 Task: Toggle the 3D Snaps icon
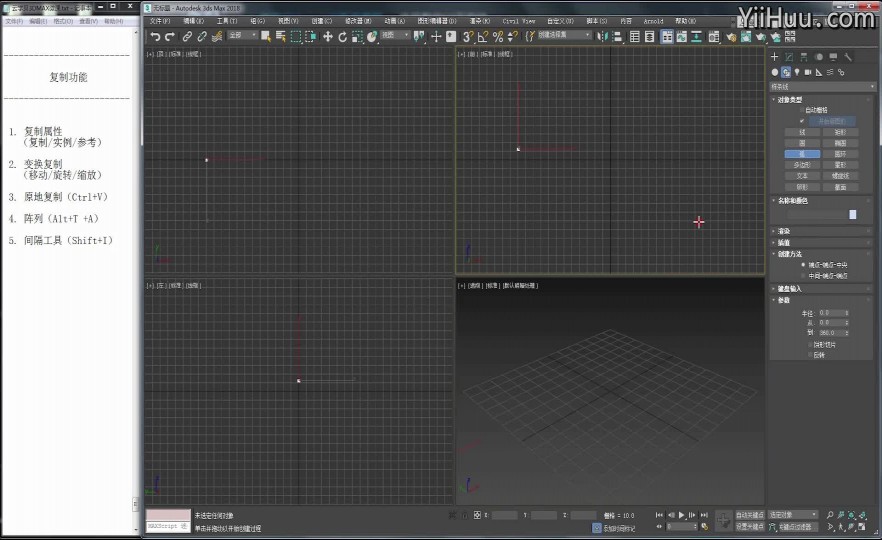468,37
